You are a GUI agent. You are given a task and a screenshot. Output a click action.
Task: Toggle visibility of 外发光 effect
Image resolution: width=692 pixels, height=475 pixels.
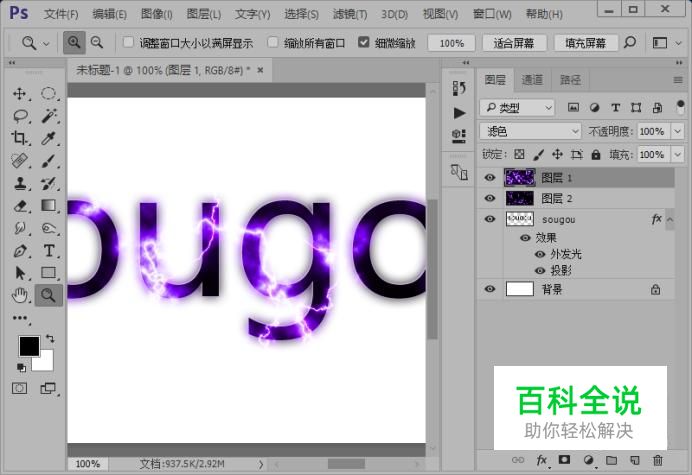(x=540, y=254)
